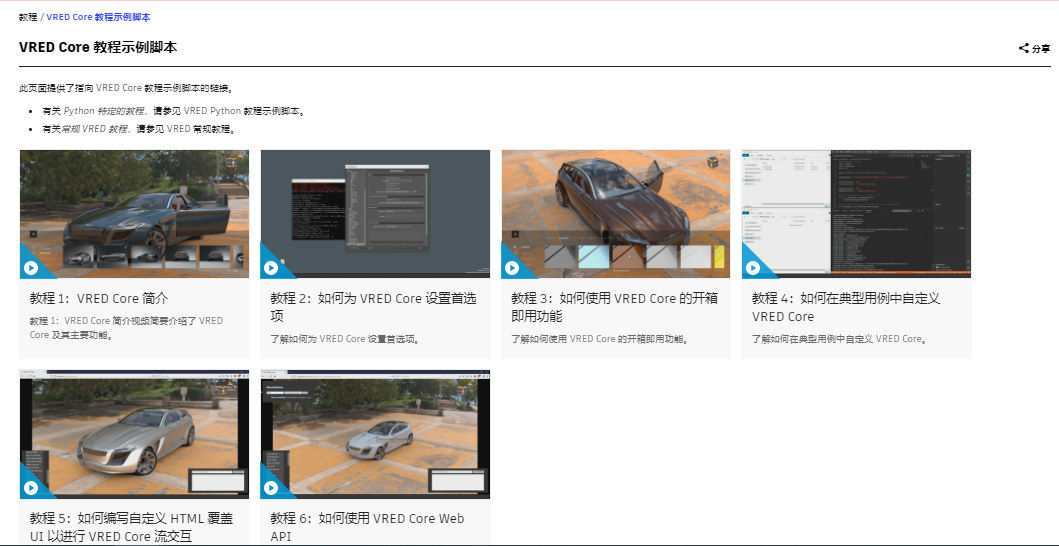
Task: Click the share icon at top right
Action: point(1024,48)
